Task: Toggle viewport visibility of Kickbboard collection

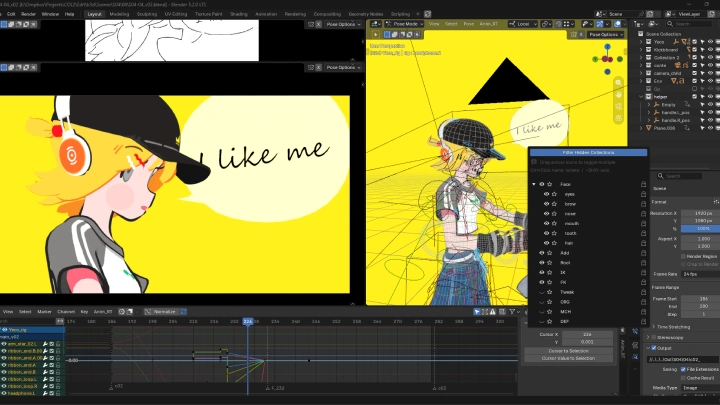Action: pos(710,50)
